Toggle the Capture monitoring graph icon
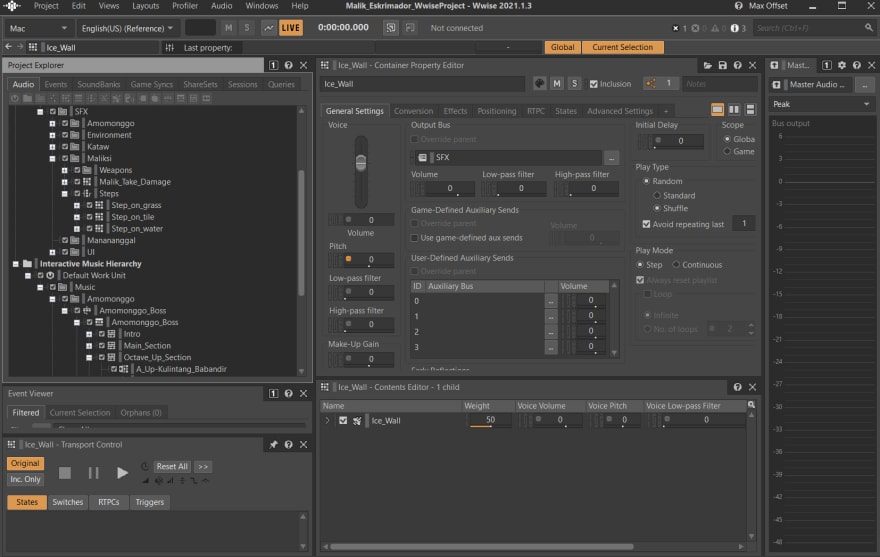The image size is (880, 557). point(269,28)
